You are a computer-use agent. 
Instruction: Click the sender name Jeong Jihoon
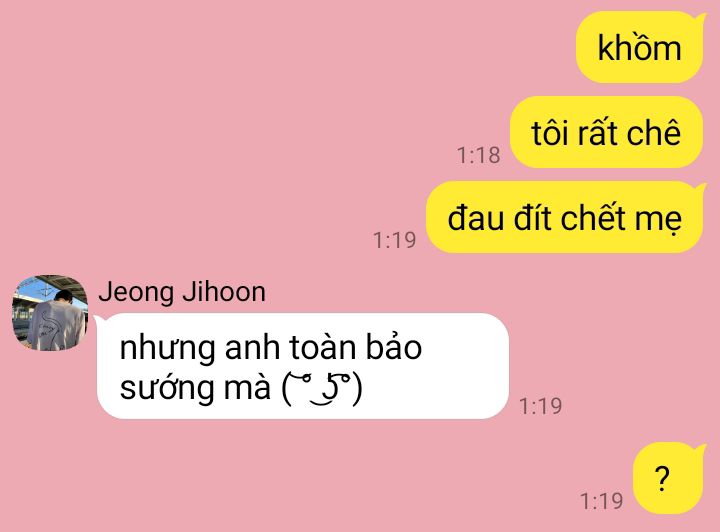(x=182, y=292)
